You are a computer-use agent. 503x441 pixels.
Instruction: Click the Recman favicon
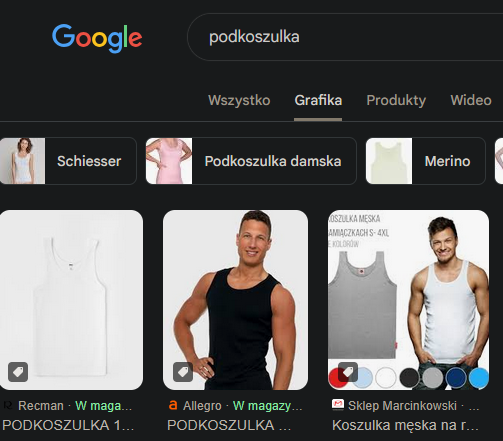tap(8, 405)
